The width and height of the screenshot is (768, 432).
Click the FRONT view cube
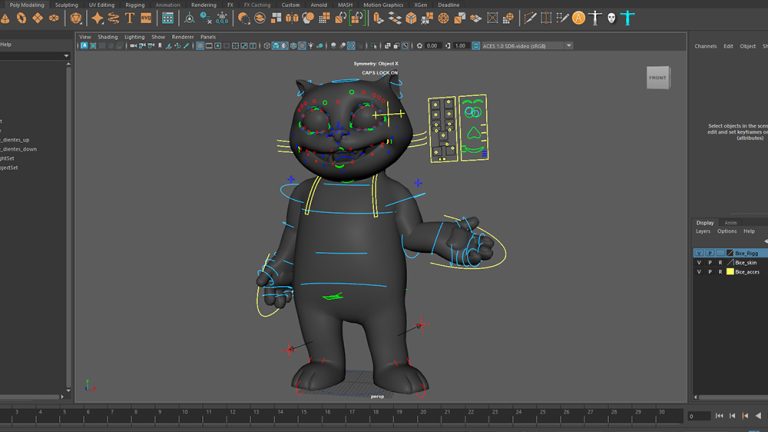tap(657, 78)
